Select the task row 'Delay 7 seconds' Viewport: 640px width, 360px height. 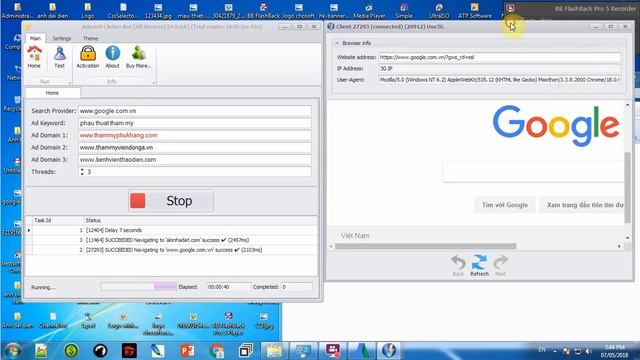(x=171, y=230)
